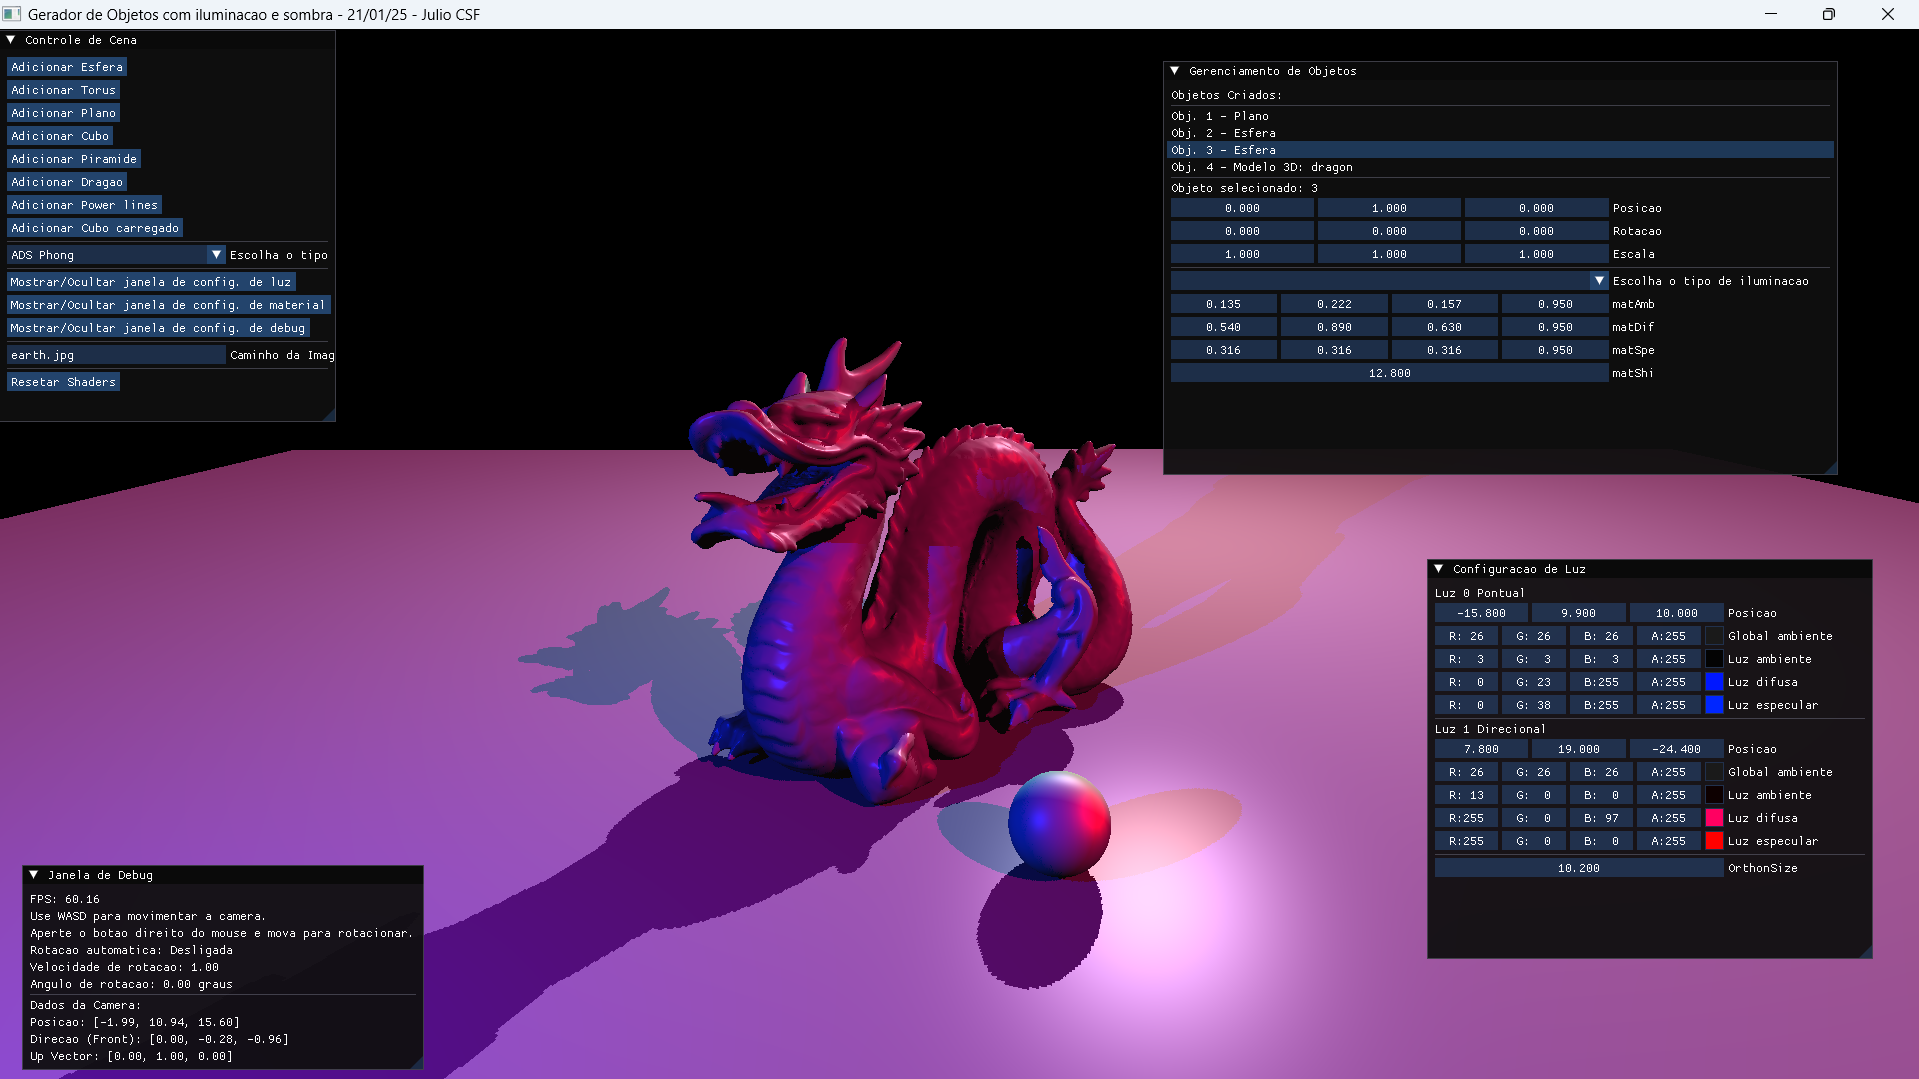The width and height of the screenshot is (1919, 1079).
Task: Add power lines via Adicionar Power lines
Action: (x=84, y=204)
